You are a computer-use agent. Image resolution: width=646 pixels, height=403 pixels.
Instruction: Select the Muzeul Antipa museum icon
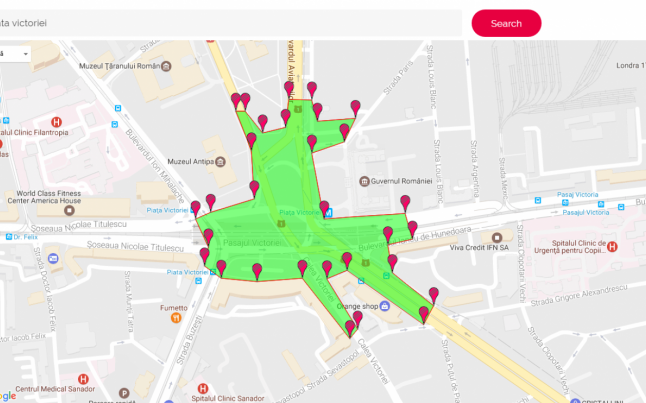tap(220, 162)
